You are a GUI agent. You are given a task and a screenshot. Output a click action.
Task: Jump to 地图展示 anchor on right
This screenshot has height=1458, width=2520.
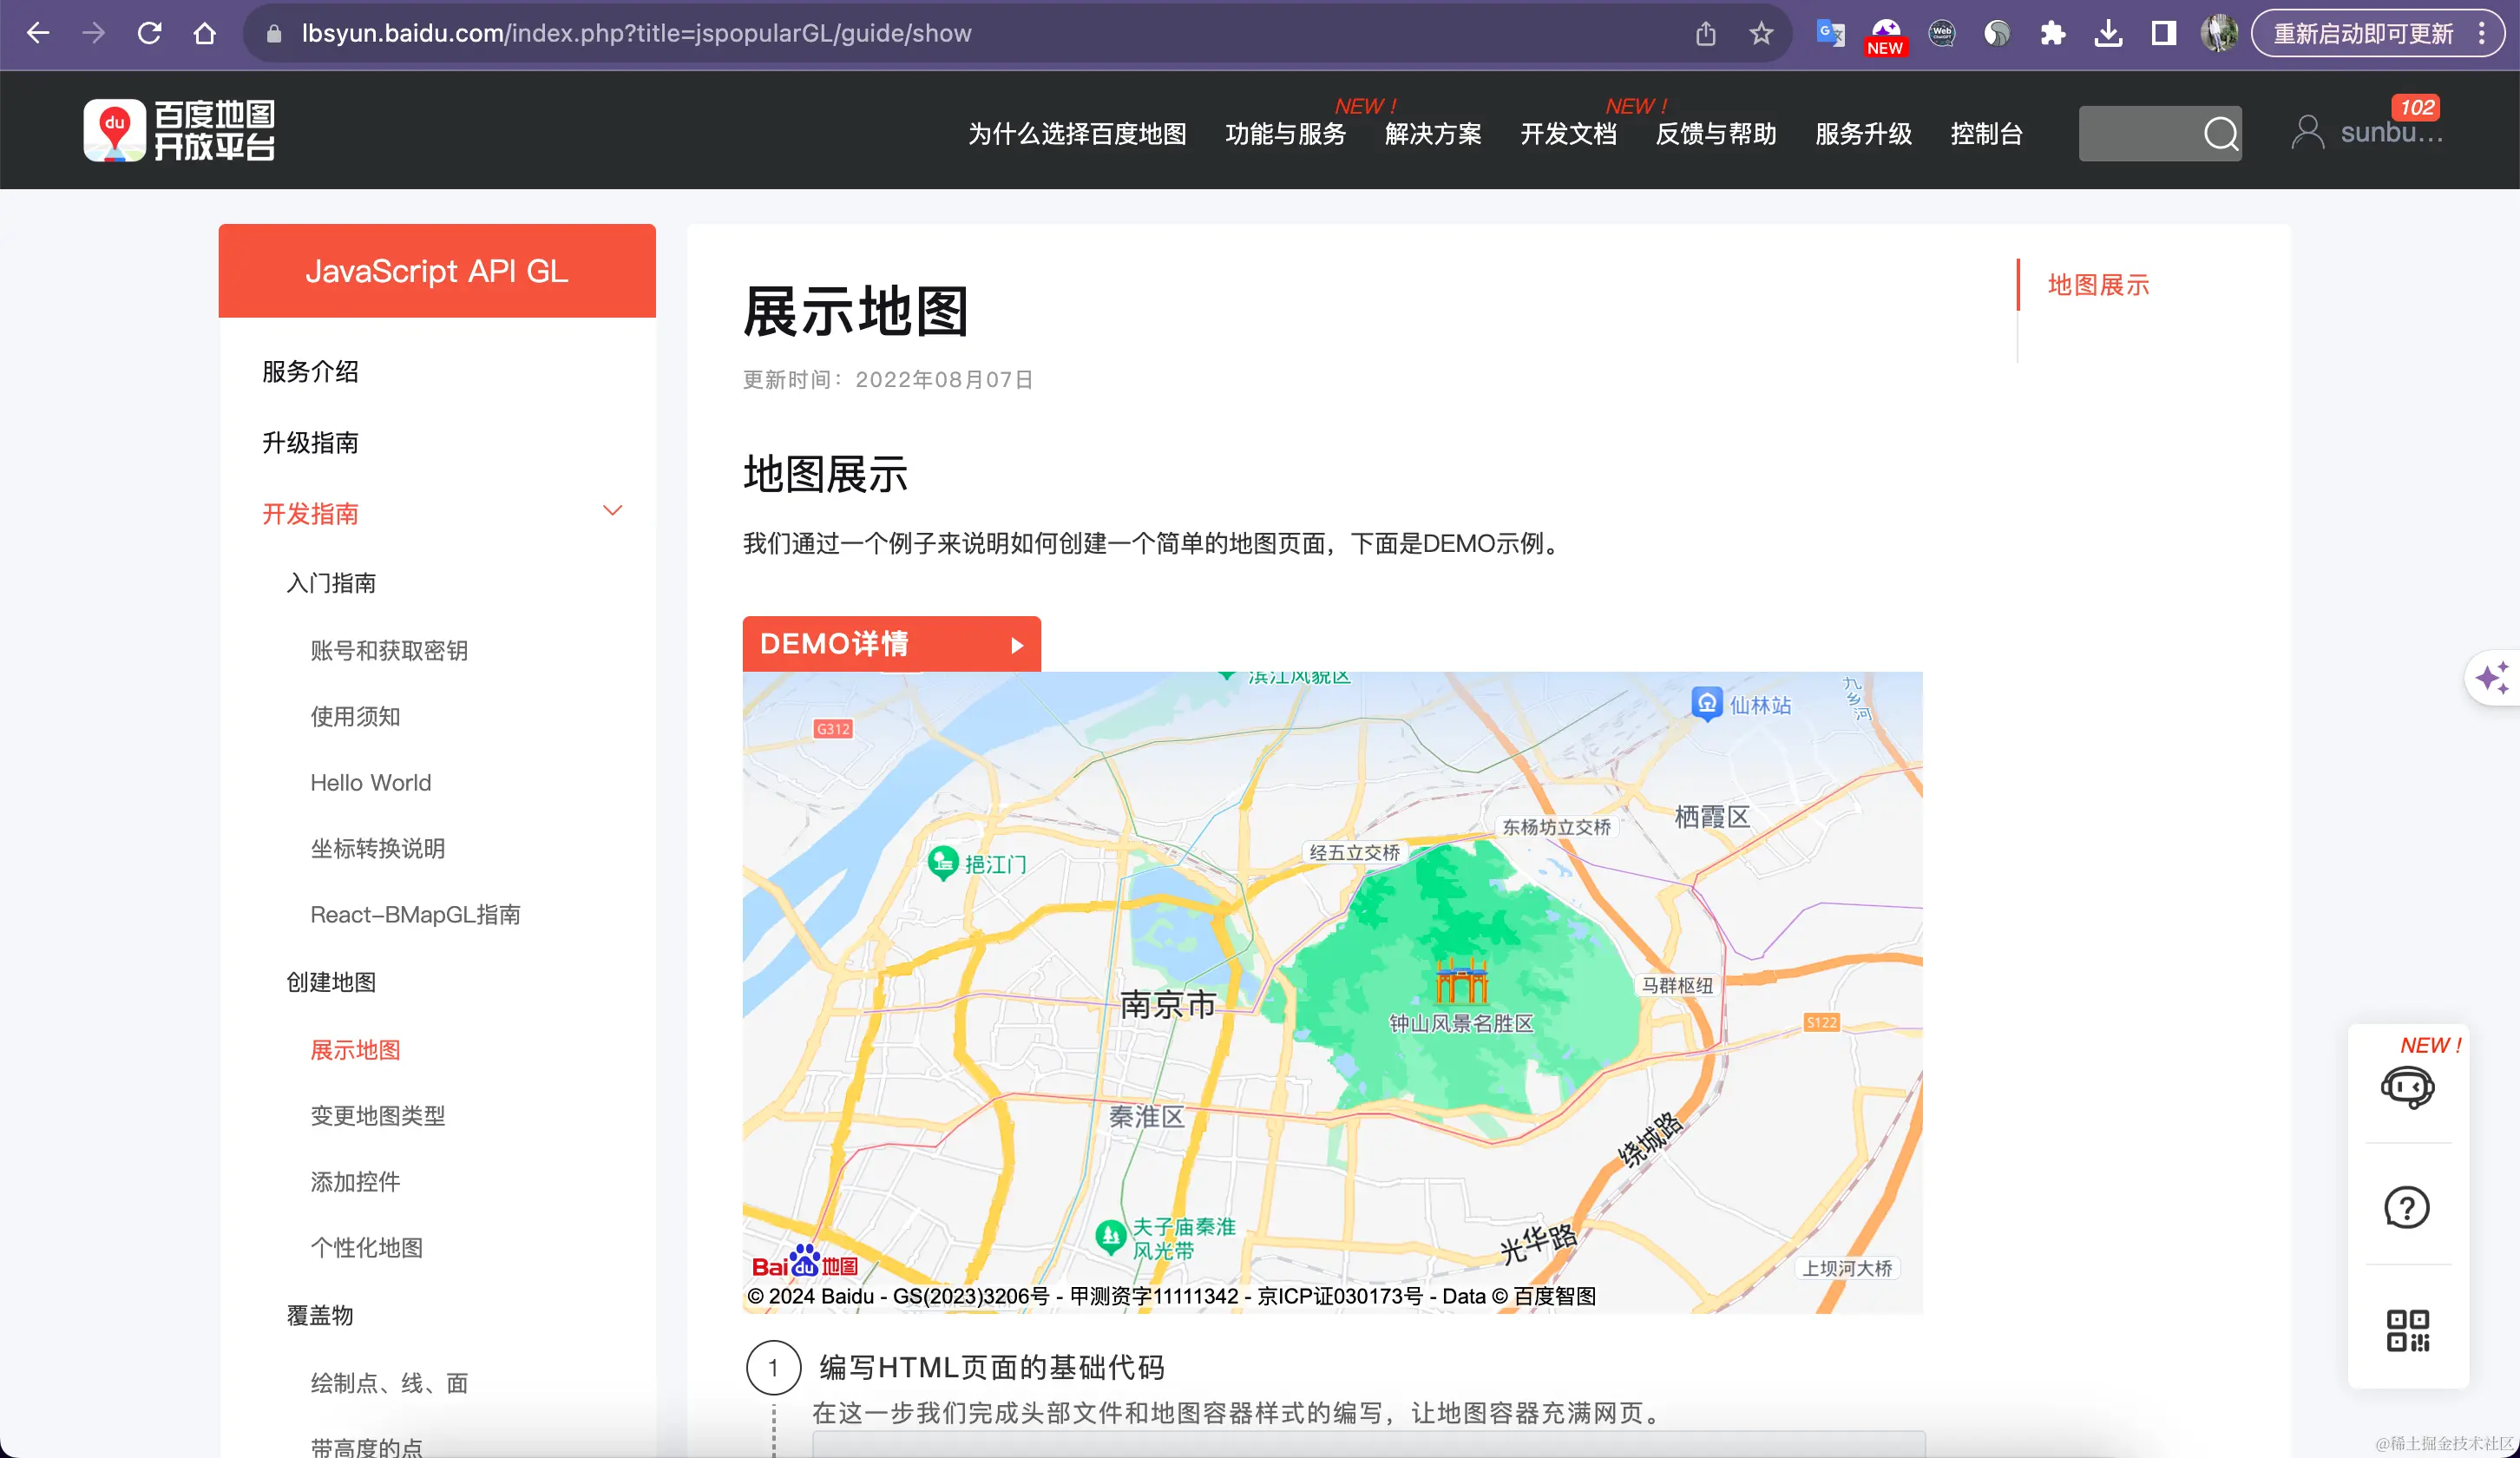(2098, 285)
